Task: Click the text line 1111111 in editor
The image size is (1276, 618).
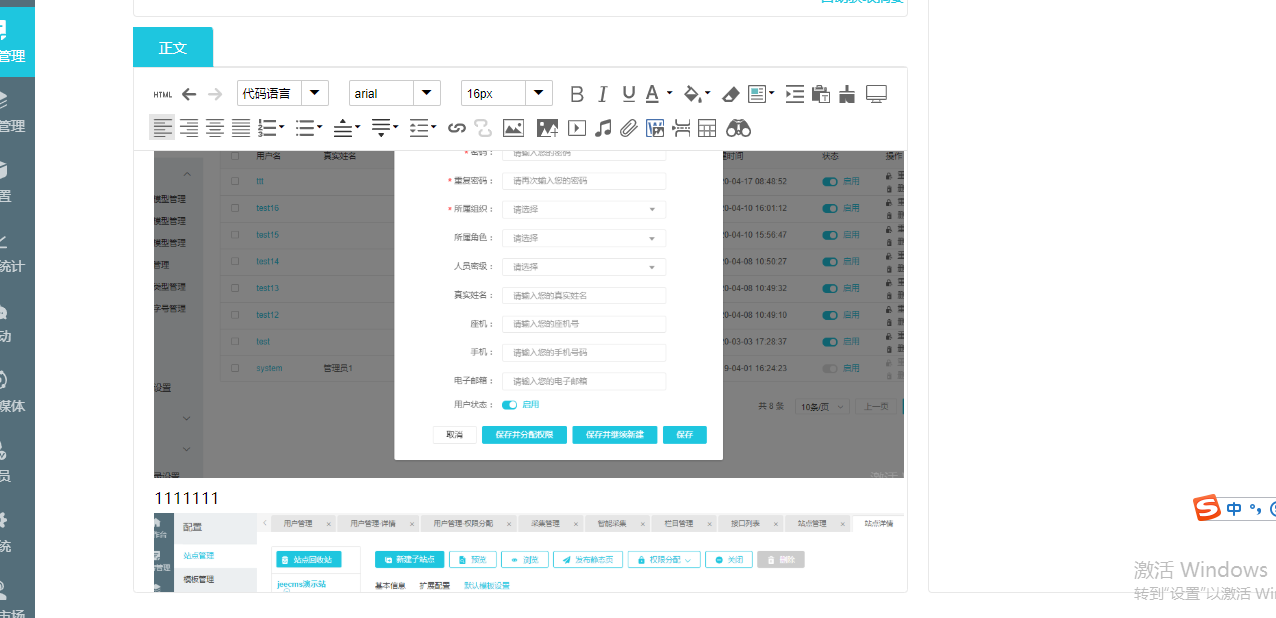Action: 187,498
